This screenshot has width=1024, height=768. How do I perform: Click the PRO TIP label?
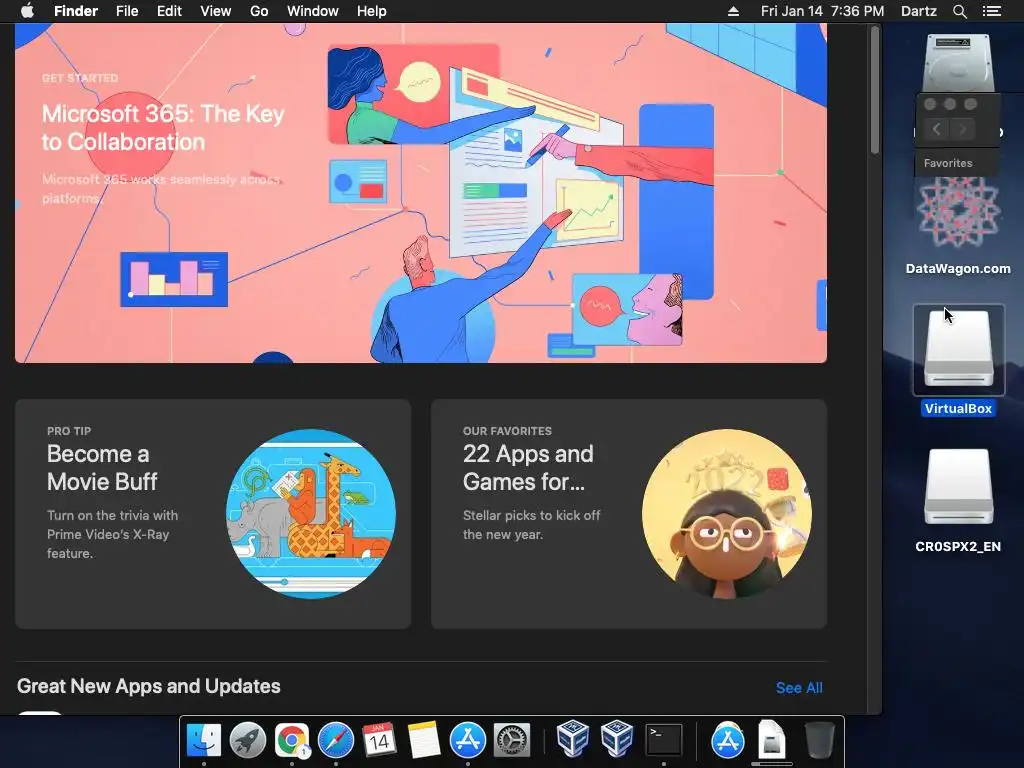click(69, 431)
